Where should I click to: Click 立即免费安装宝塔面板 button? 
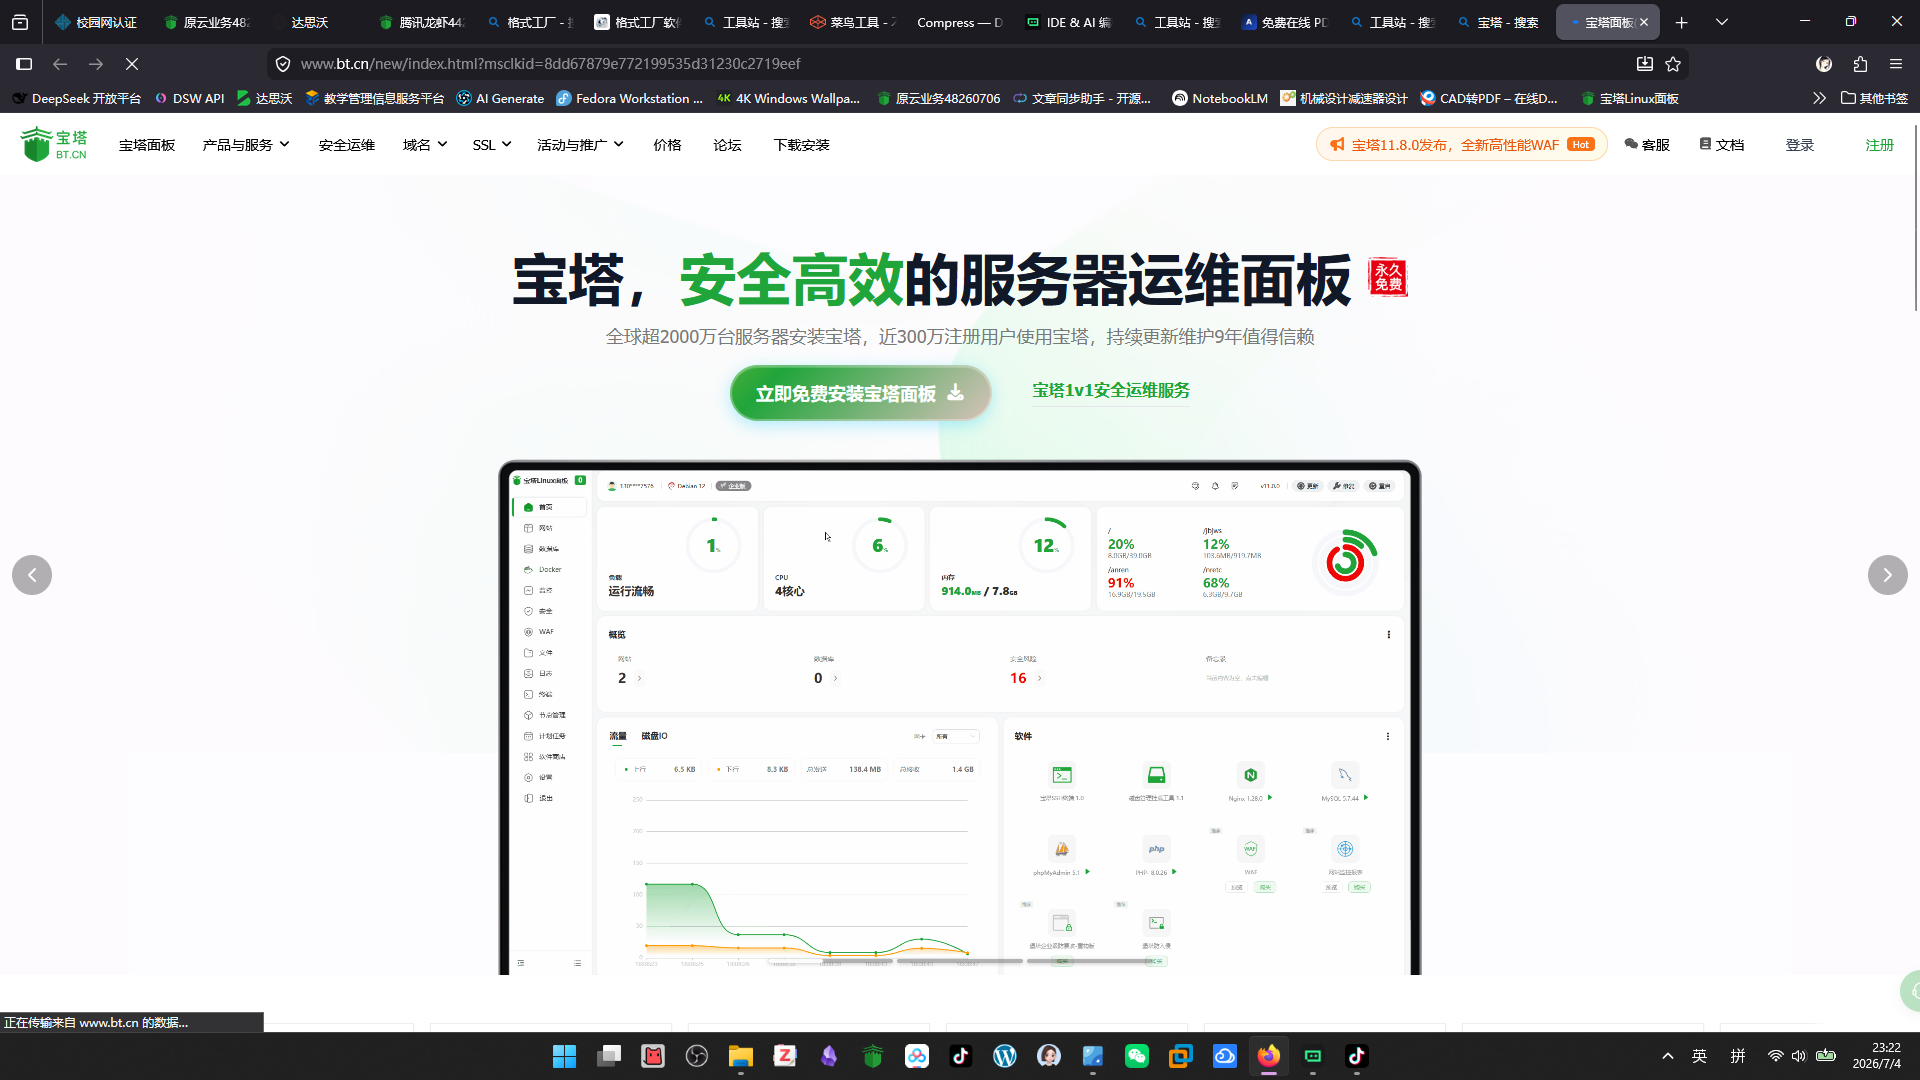[860, 393]
